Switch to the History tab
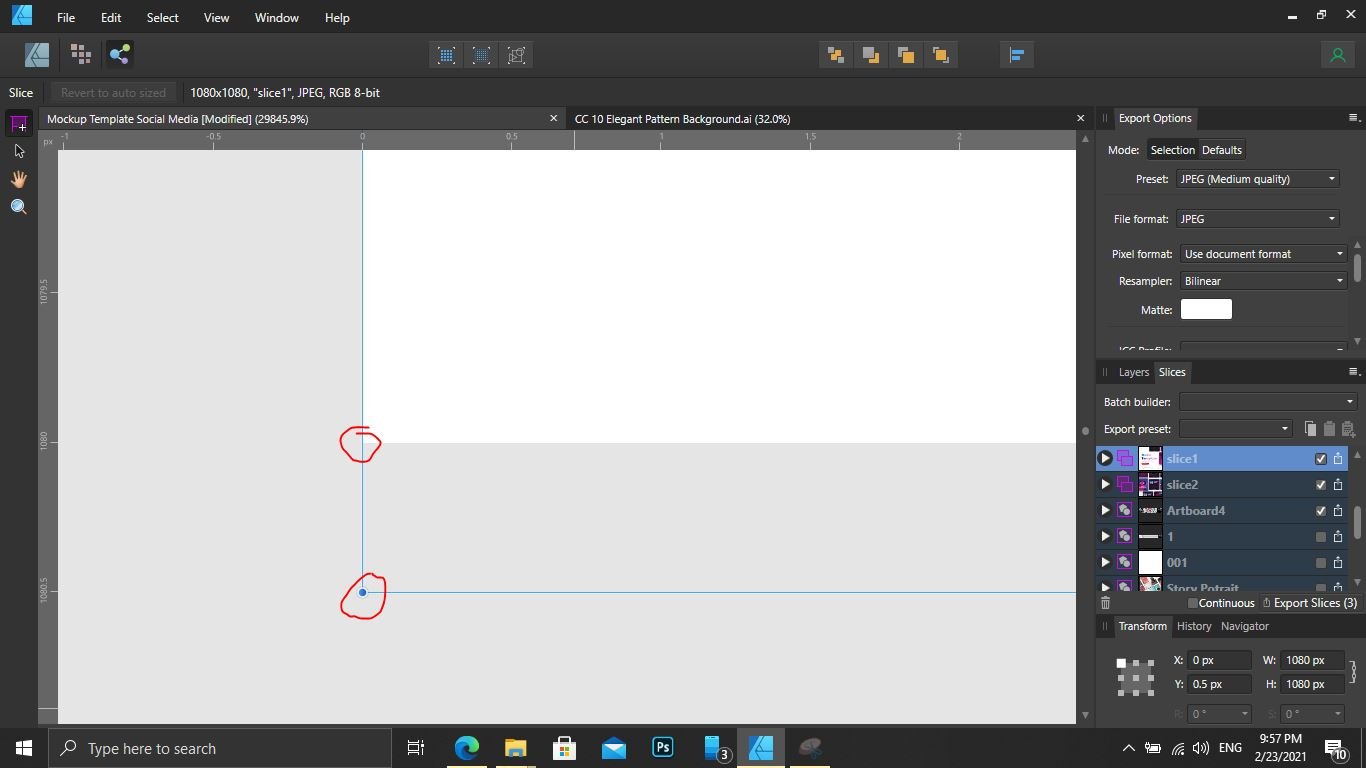This screenshot has width=1366, height=768. [1193, 626]
